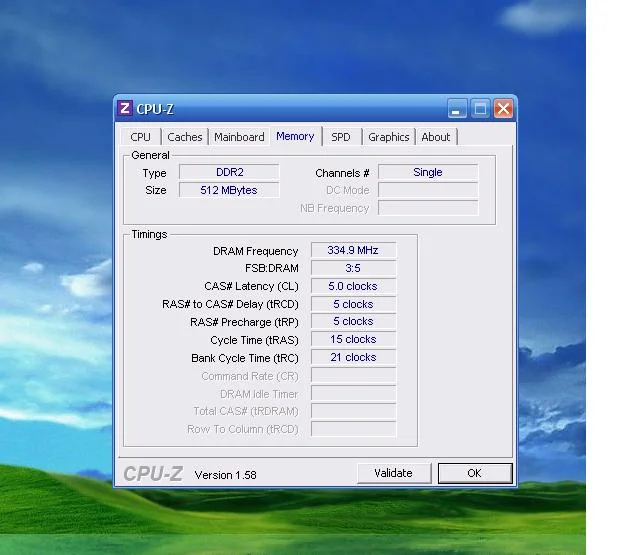Maximize the CPU-Z window

480,109
